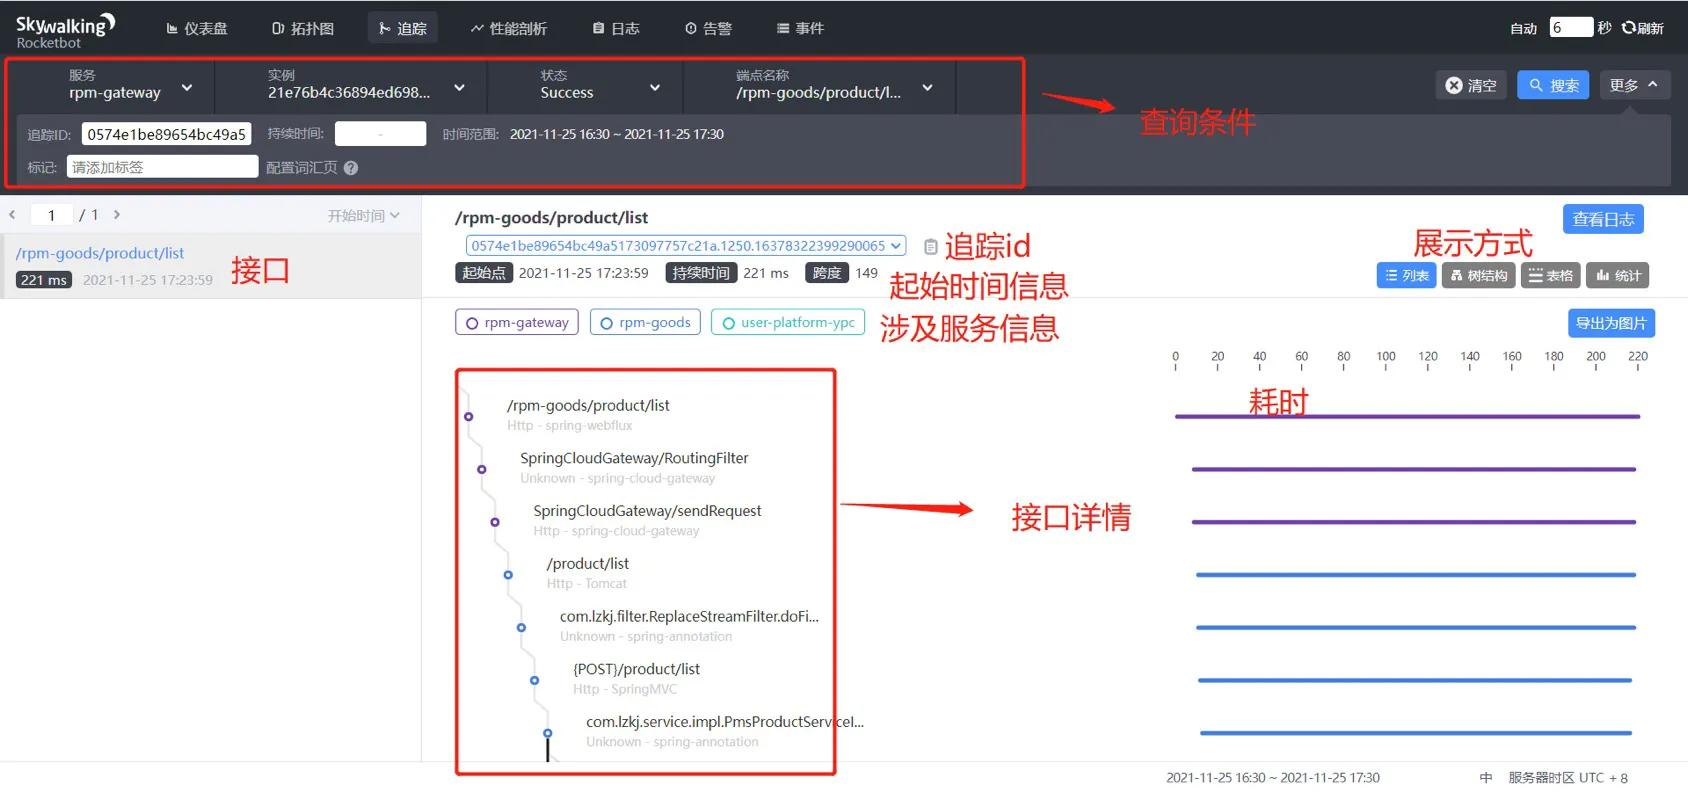Screen dimensions: 1688x793
Task: Select the 追踪 trace tab
Action: (x=403, y=29)
